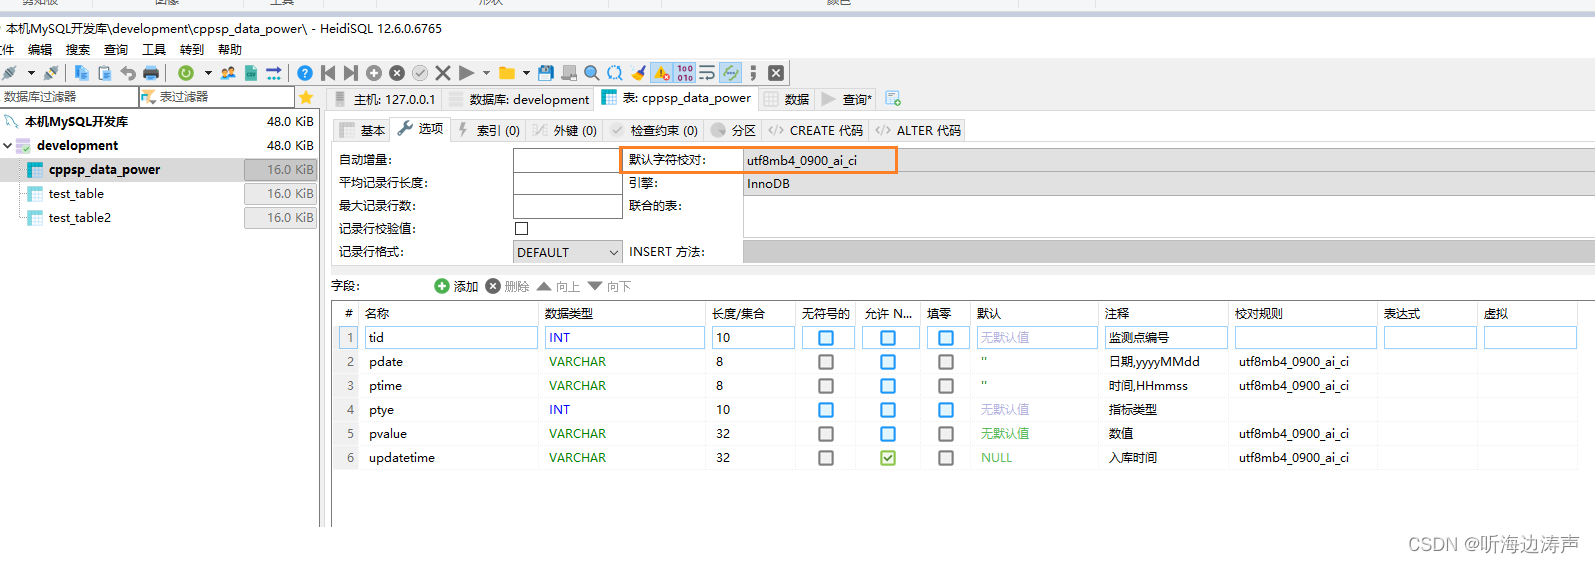Screen dimensions: 1595x563
Task: Click the run query play icon
Action: [466, 73]
